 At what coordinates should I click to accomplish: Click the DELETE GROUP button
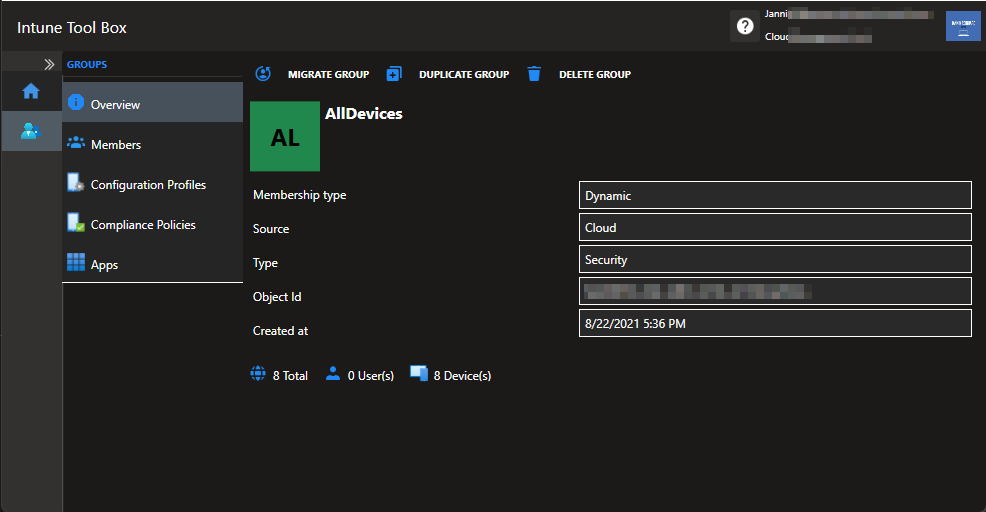pos(595,74)
